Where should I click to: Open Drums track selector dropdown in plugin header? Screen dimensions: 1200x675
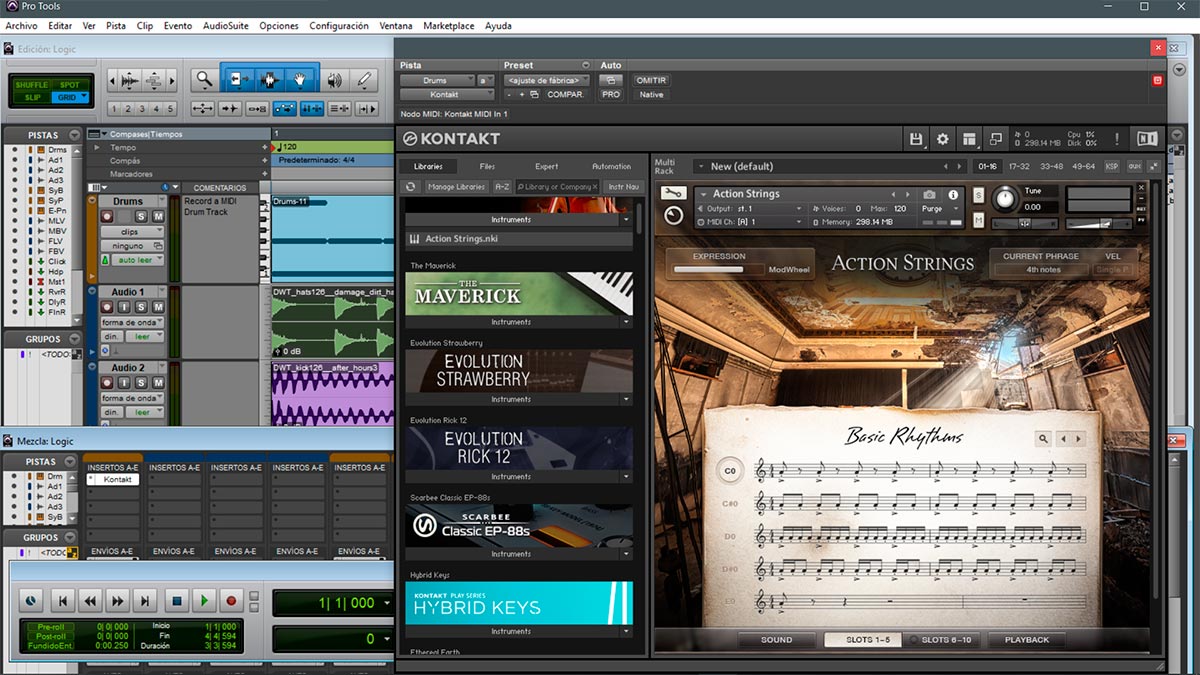[437, 80]
